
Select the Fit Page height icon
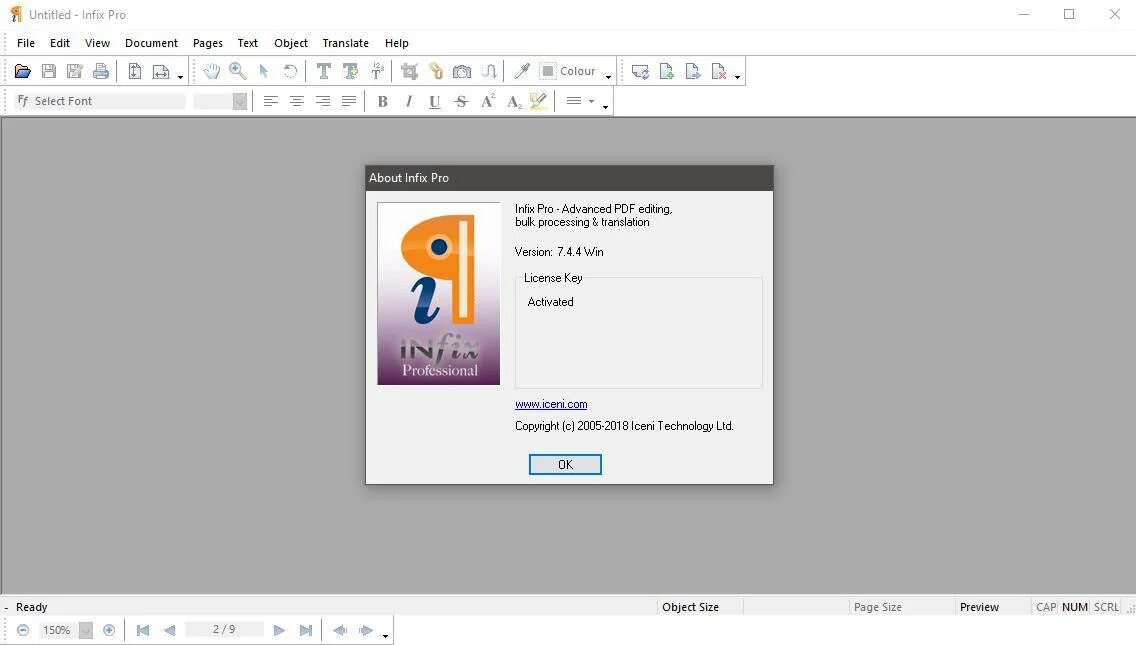pos(135,71)
